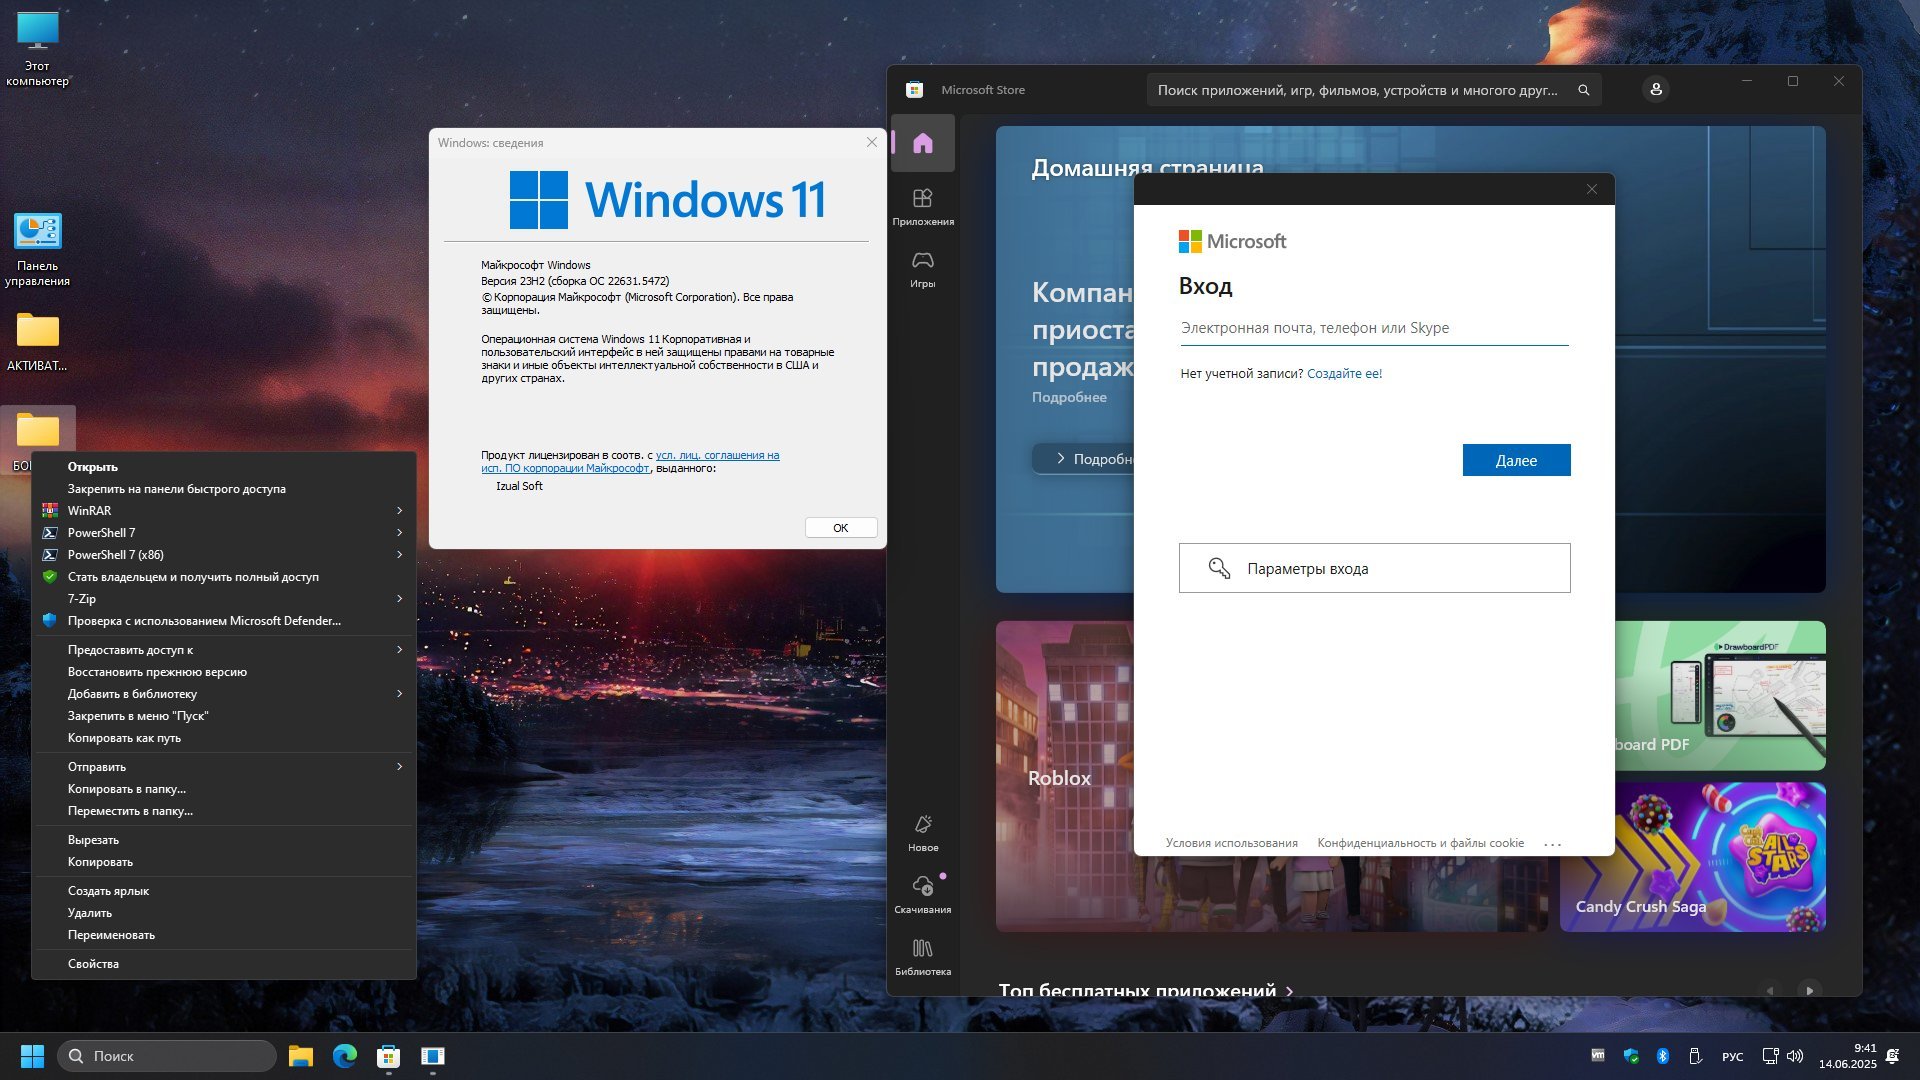Launch File Explorer from taskbar

[x=300, y=1056]
